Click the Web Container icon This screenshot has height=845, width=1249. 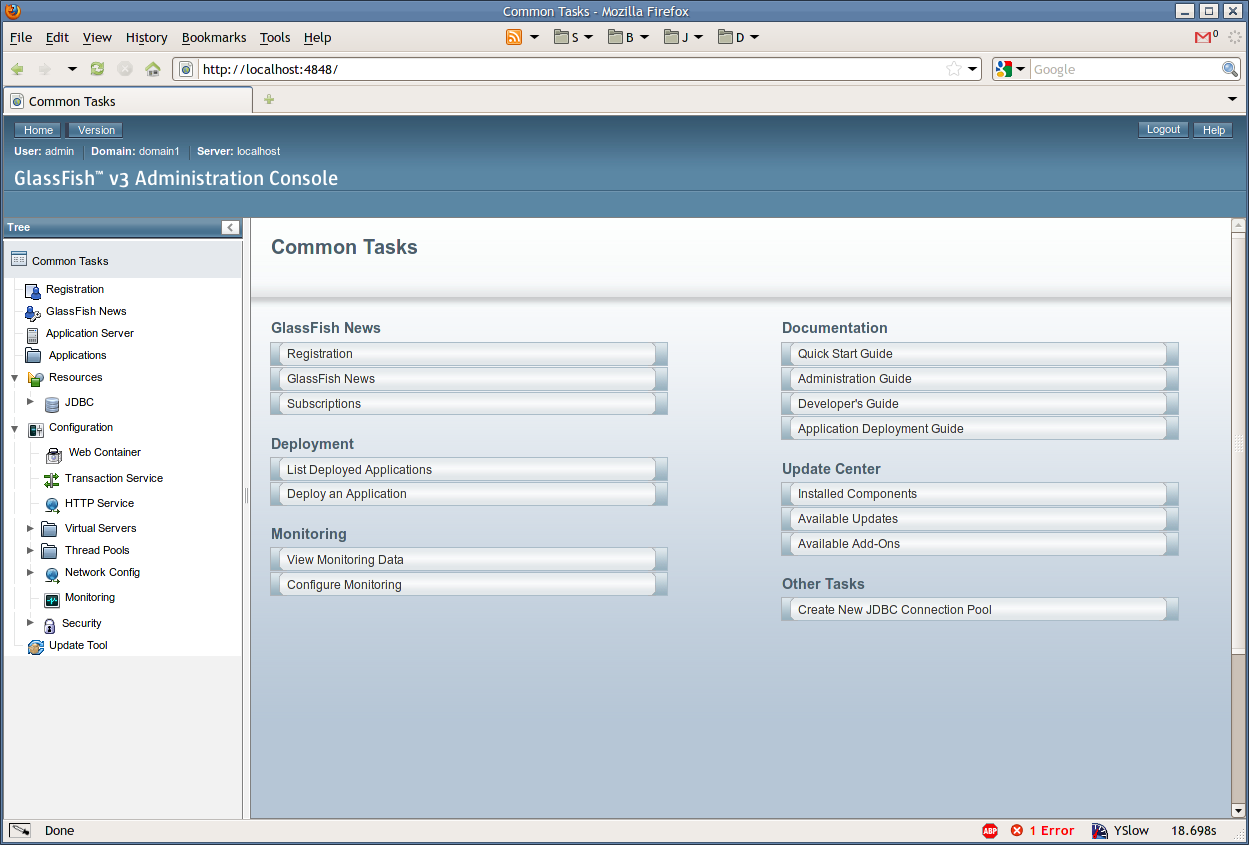pyautogui.click(x=54, y=453)
